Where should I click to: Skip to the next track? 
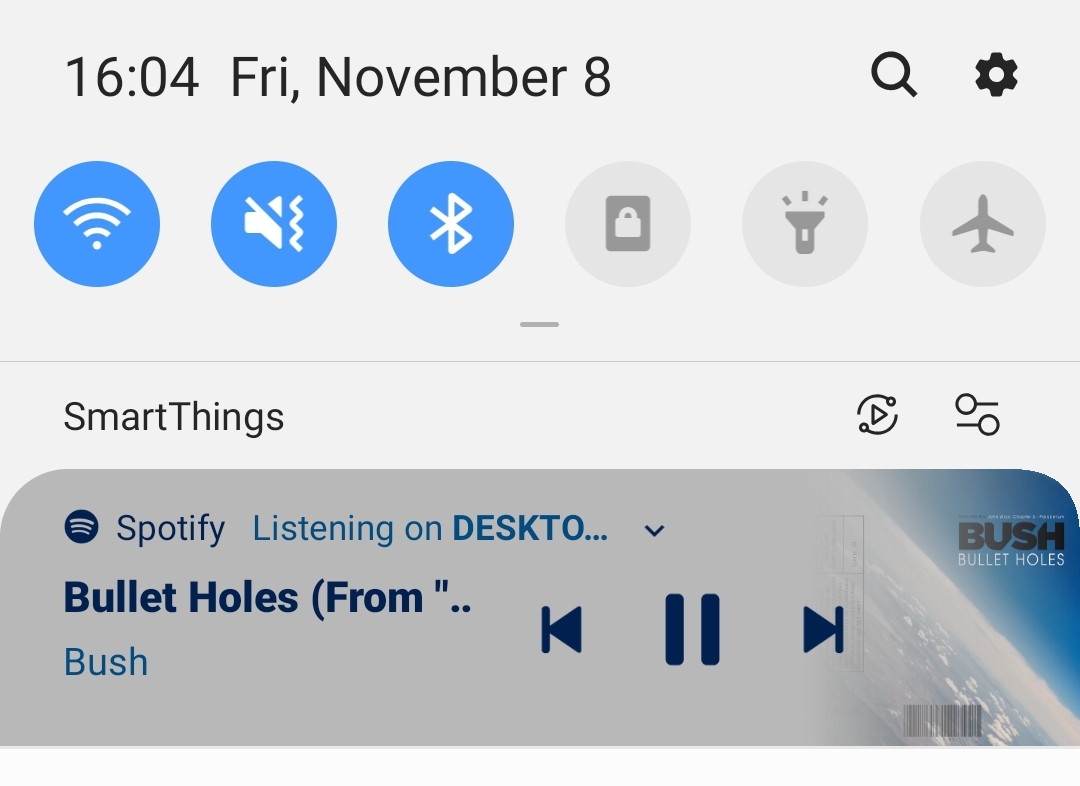coord(823,629)
